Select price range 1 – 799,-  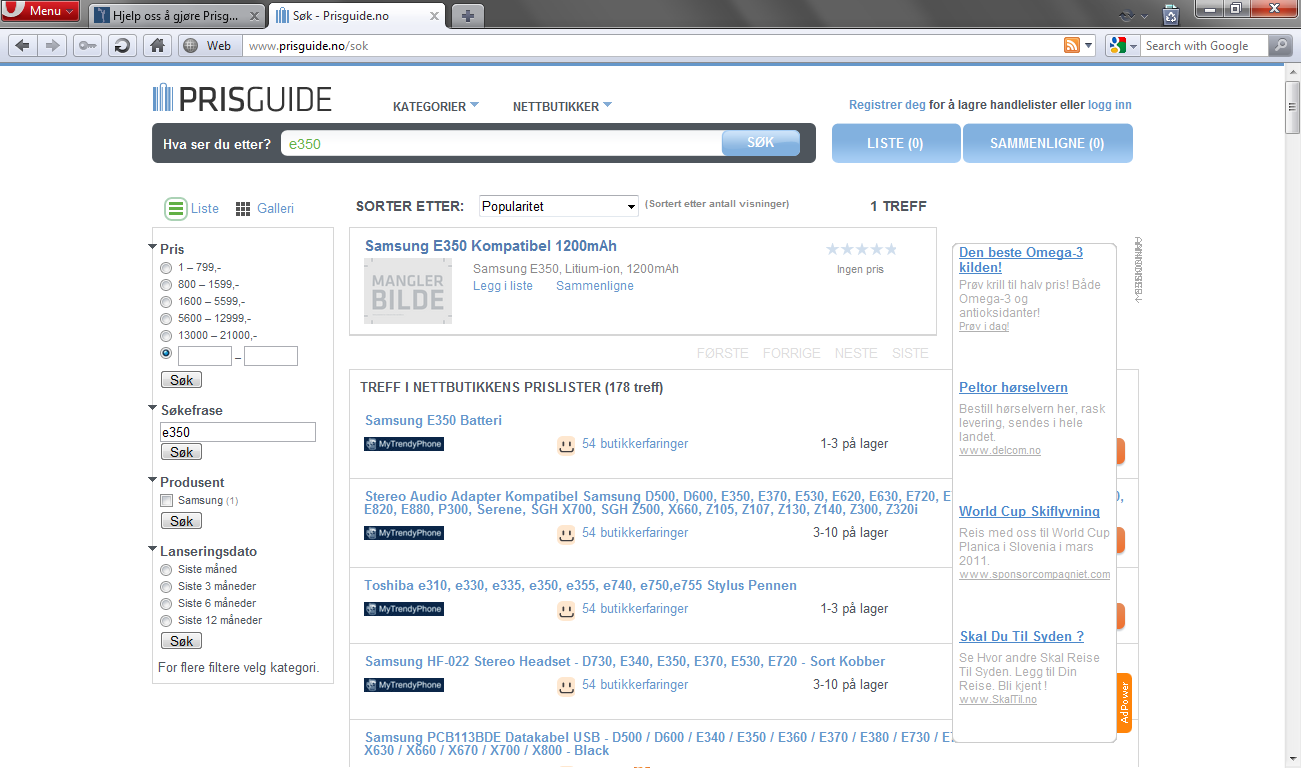(x=166, y=268)
